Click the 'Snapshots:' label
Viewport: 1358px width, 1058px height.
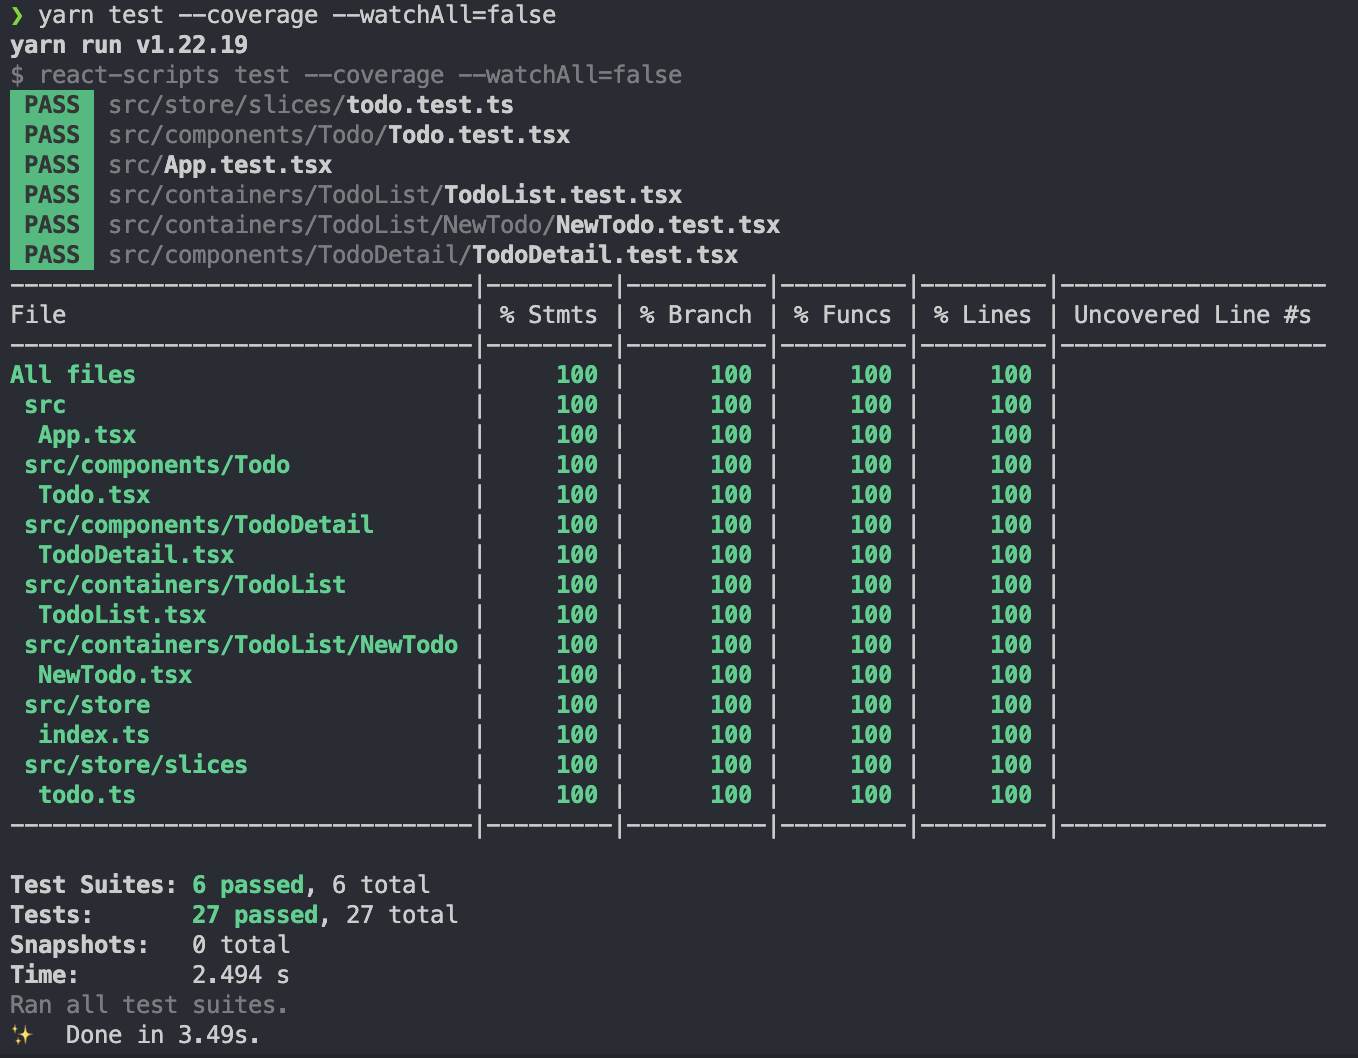pos(80,945)
